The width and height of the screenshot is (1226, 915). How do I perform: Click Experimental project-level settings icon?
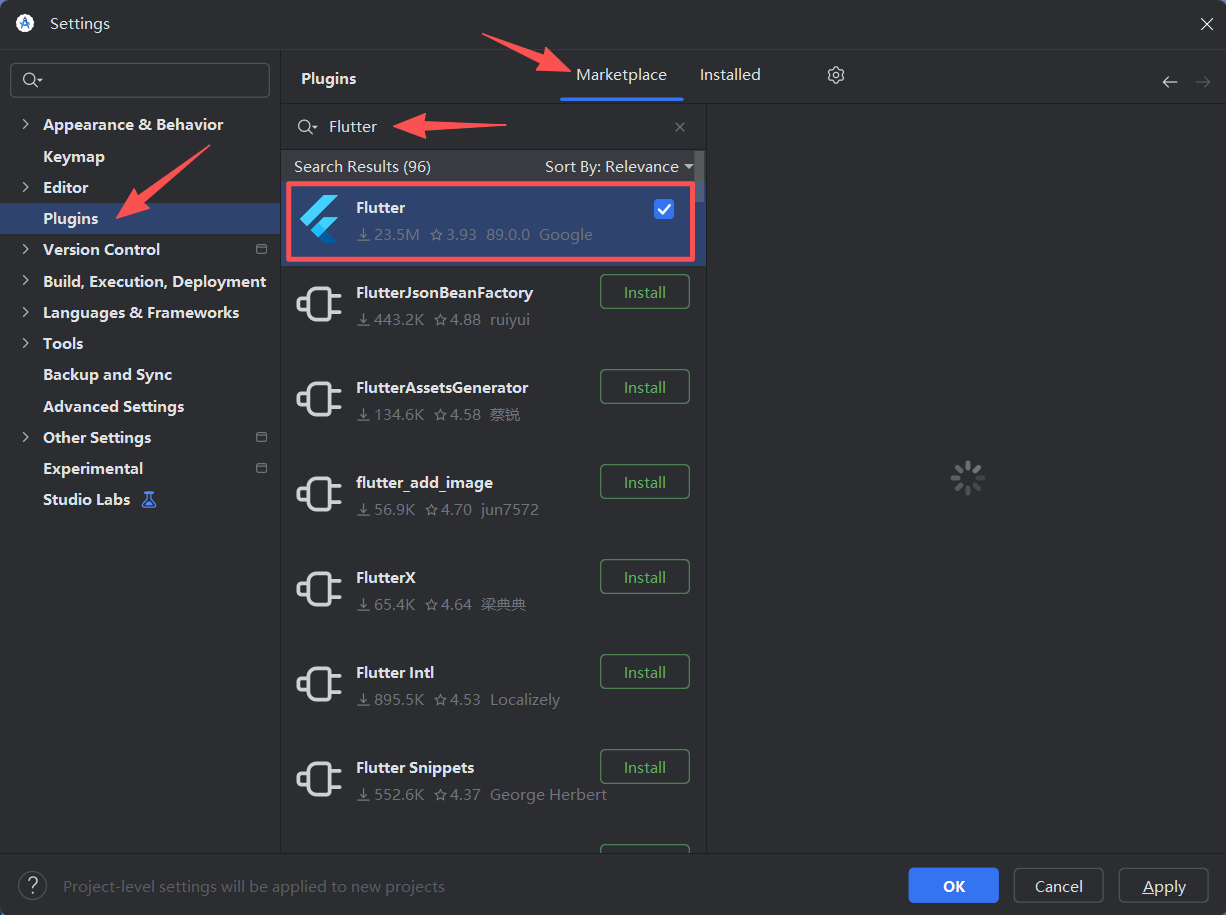[x=262, y=468]
